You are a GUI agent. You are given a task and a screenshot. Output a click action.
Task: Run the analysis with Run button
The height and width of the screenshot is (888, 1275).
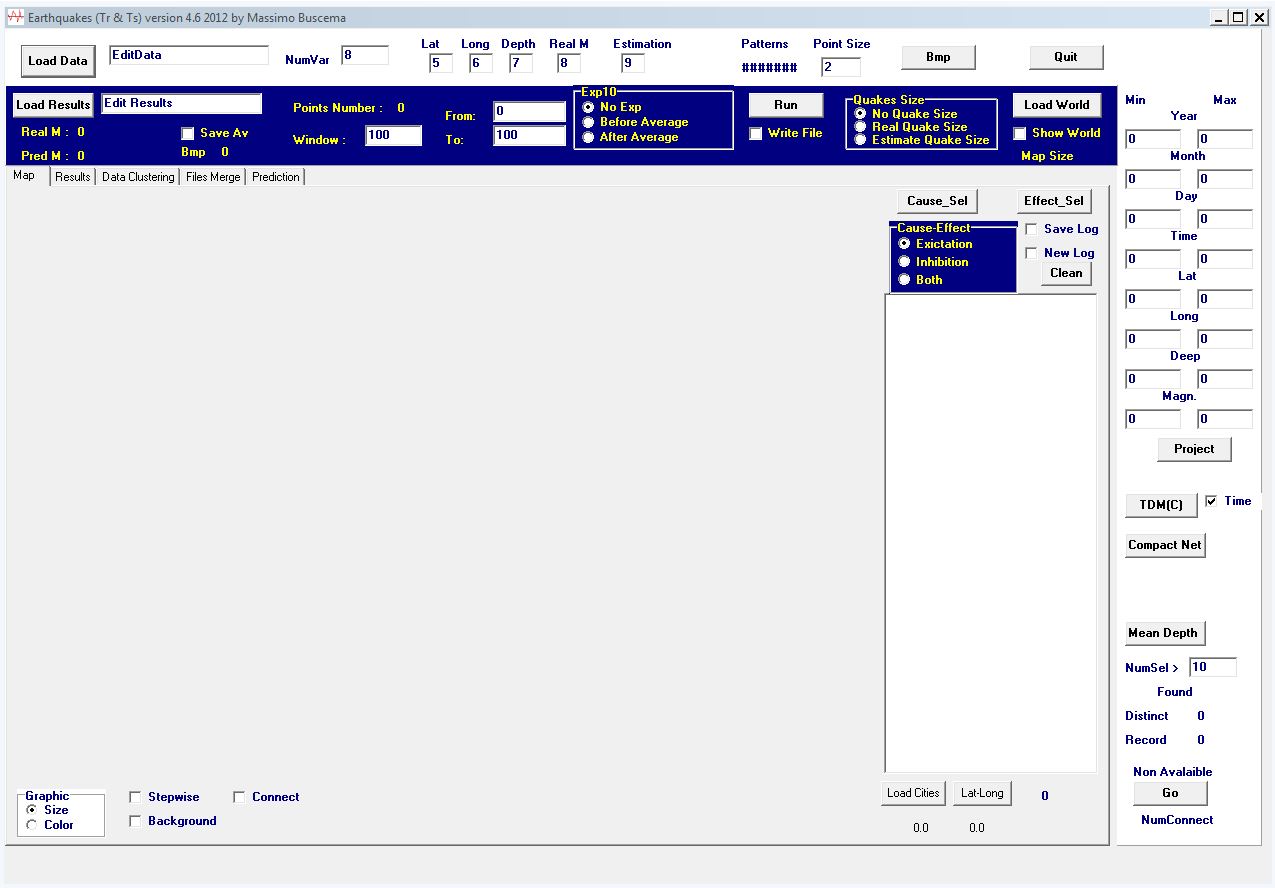[x=786, y=105]
